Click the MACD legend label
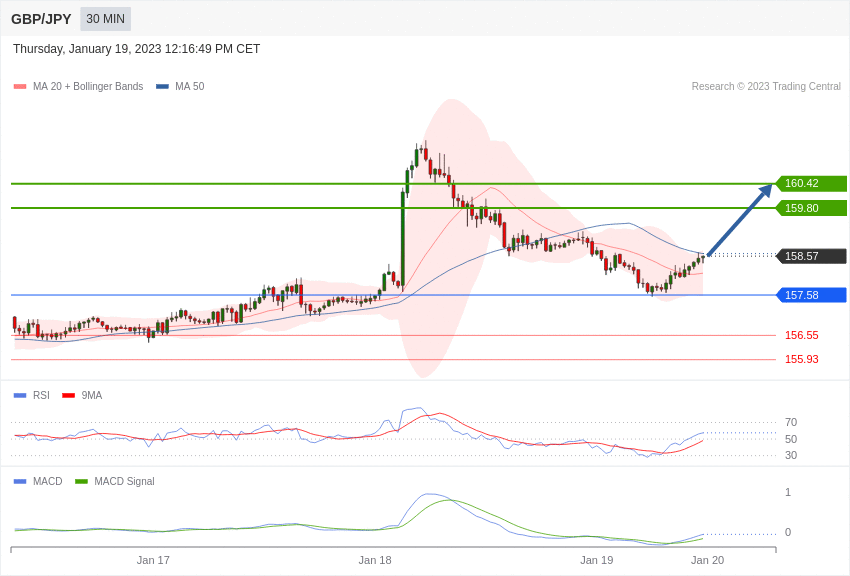Screen dimensions: 850x576 pyautogui.click(x=48, y=481)
